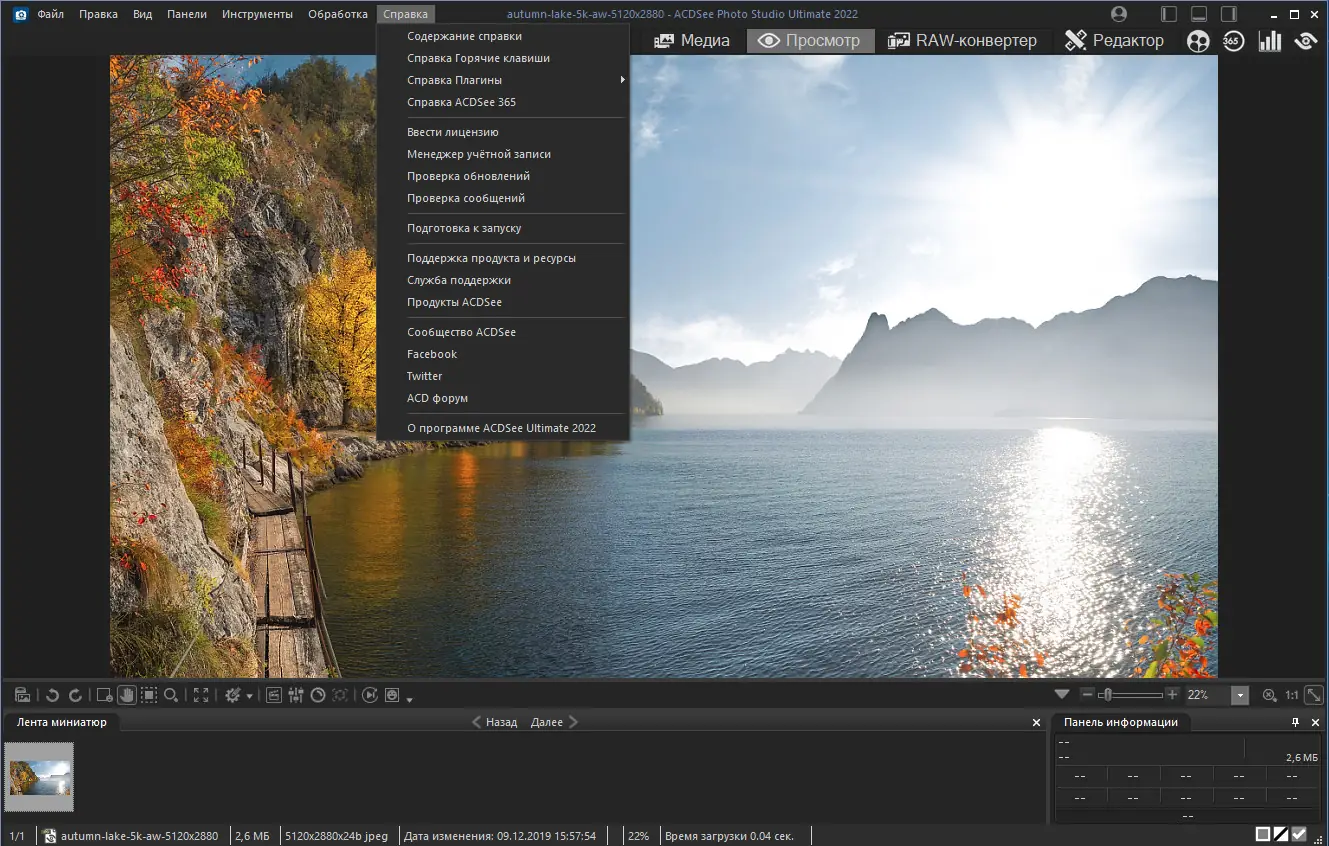Click the zoom slider handle
The image size is (1329, 846).
(x=1106, y=695)
